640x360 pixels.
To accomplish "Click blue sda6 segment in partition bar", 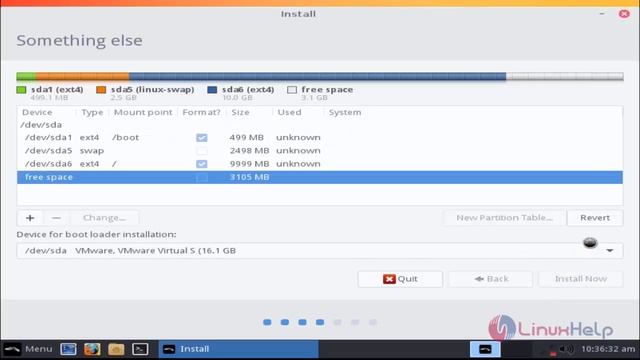I will [x=318, y=76].
